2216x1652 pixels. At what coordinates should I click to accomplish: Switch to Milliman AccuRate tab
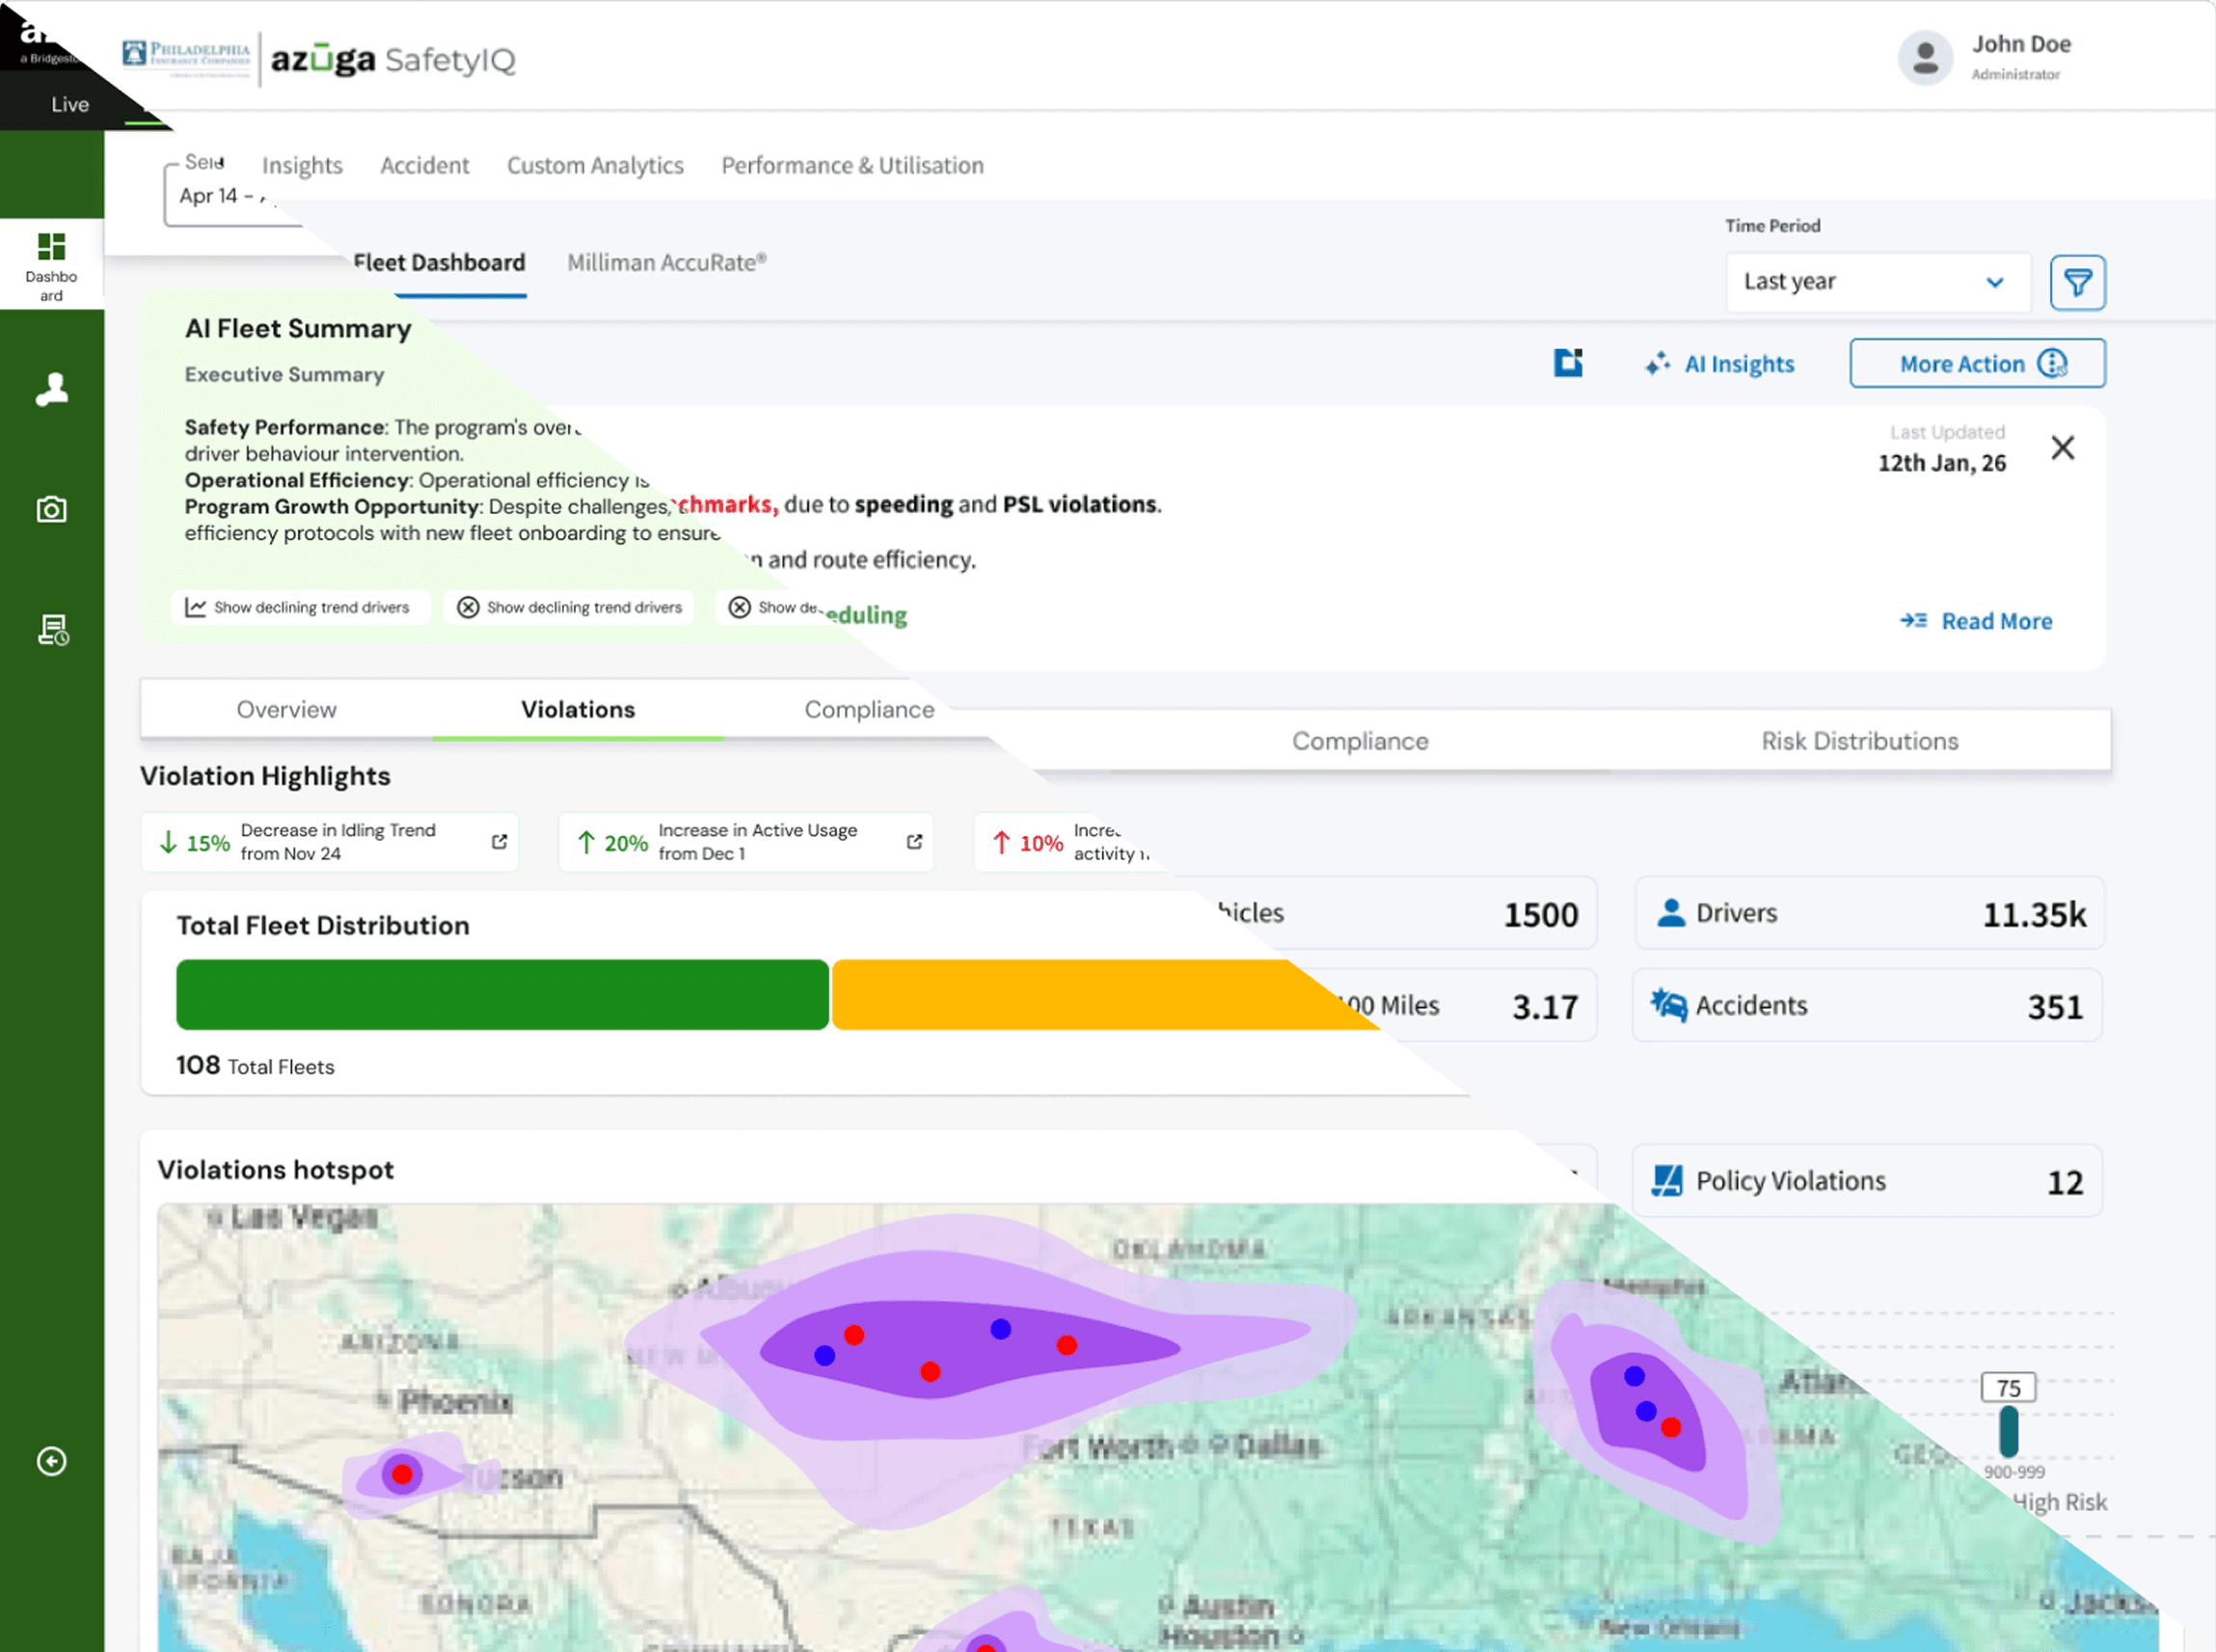(x=666, y=263)
